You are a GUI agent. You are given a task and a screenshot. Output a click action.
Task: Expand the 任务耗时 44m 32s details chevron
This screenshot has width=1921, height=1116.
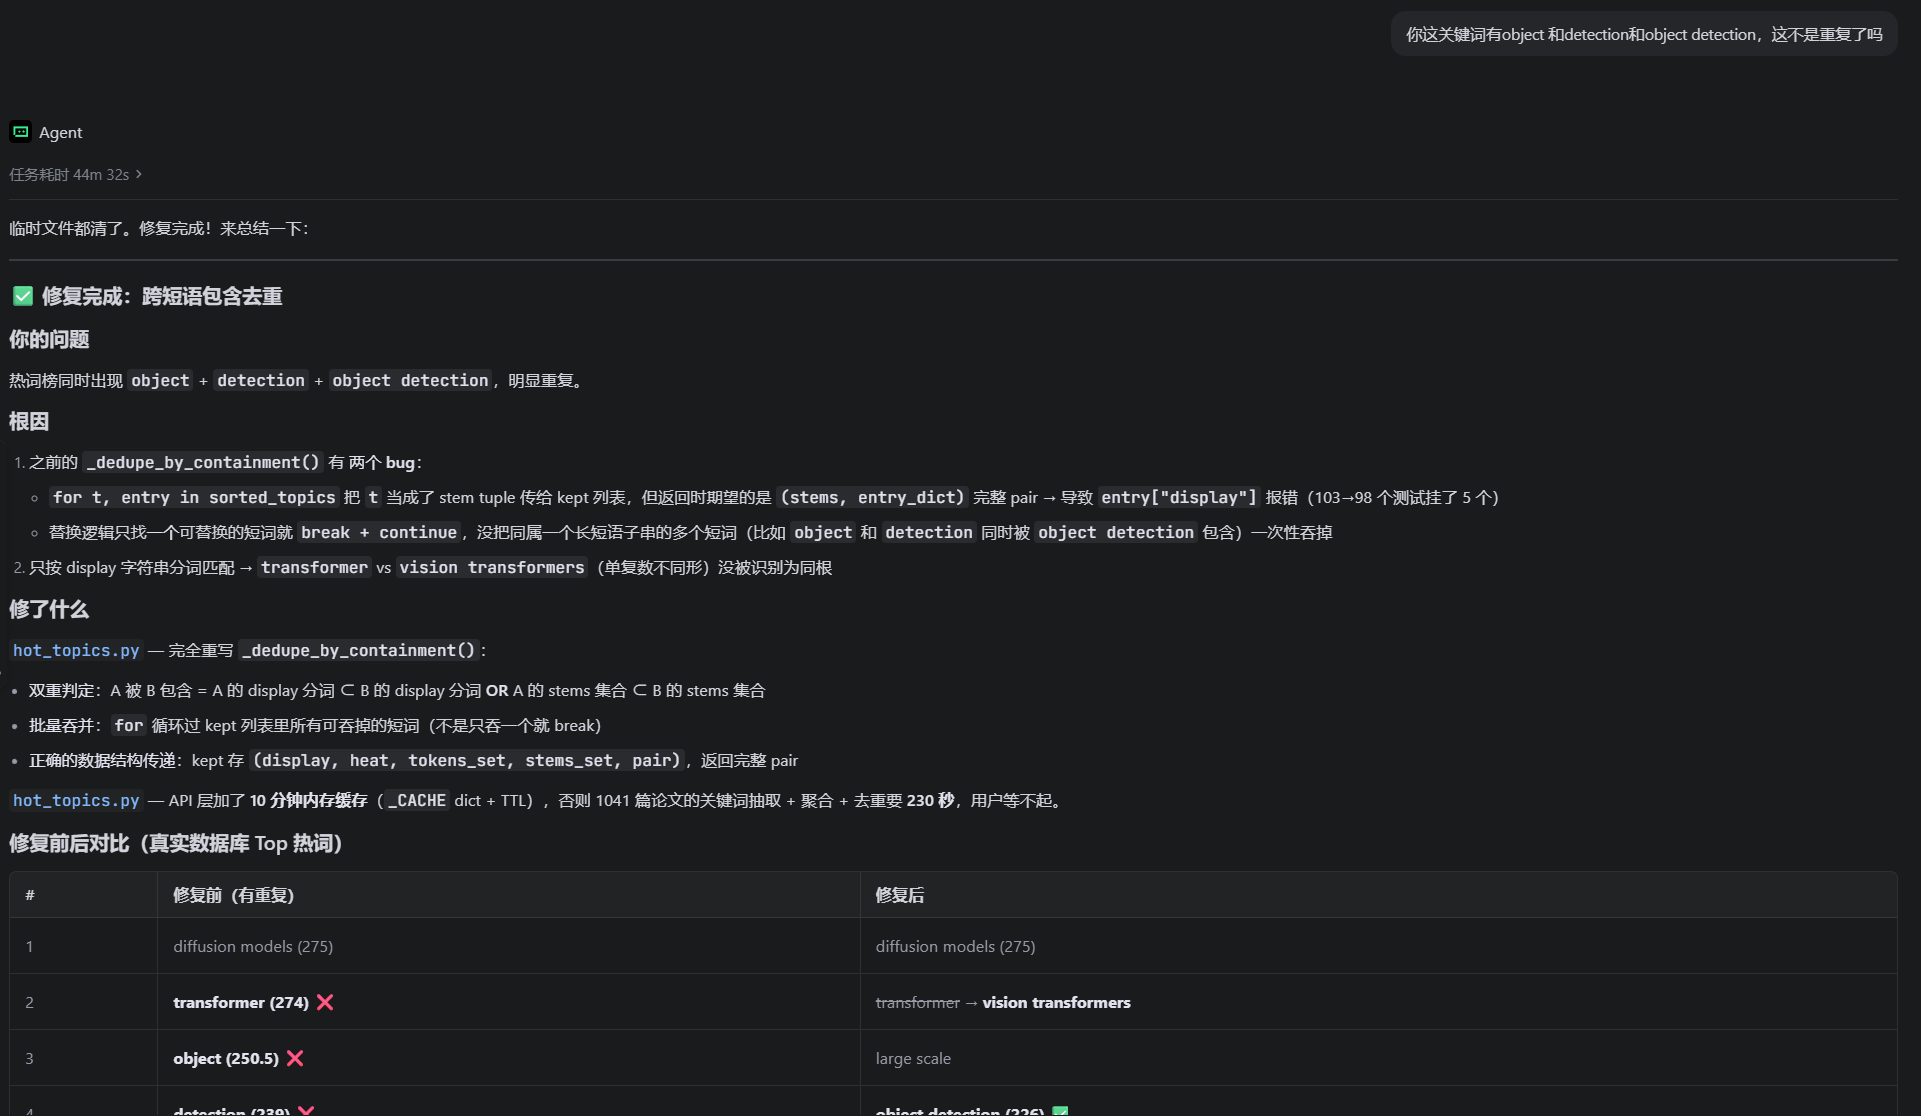[x=138, y=174]
